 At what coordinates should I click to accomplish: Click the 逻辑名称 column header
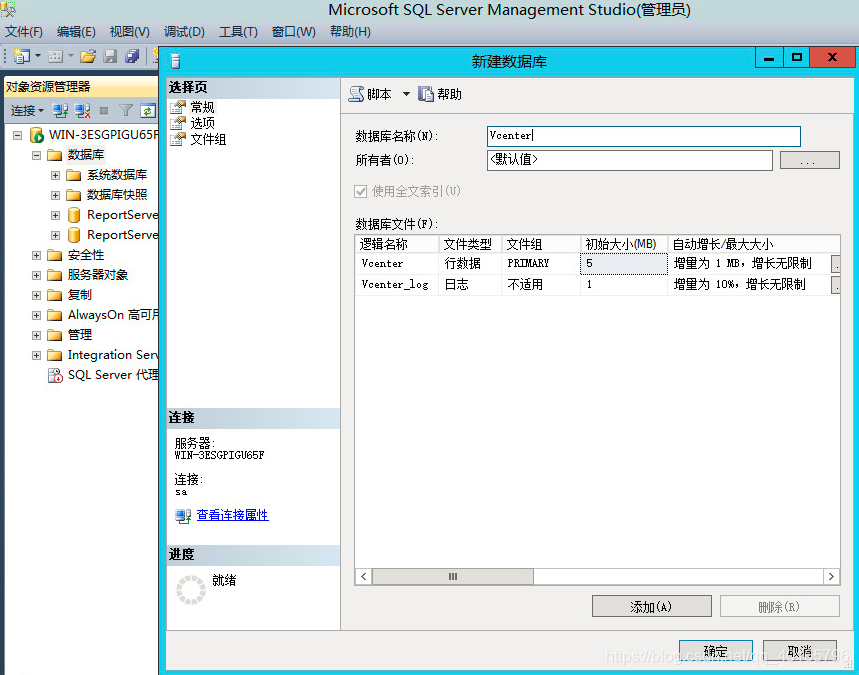pyautogui.click(x=397, y=244)
